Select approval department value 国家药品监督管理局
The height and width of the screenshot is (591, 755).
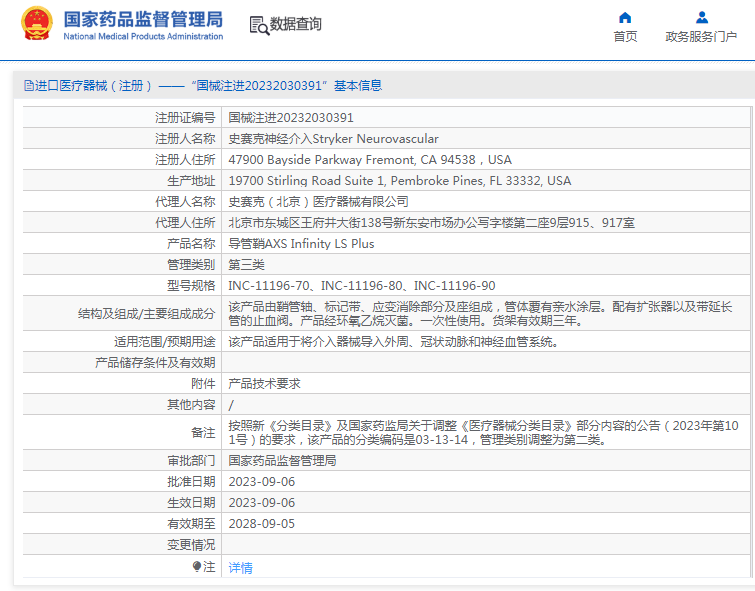point(282,461)
